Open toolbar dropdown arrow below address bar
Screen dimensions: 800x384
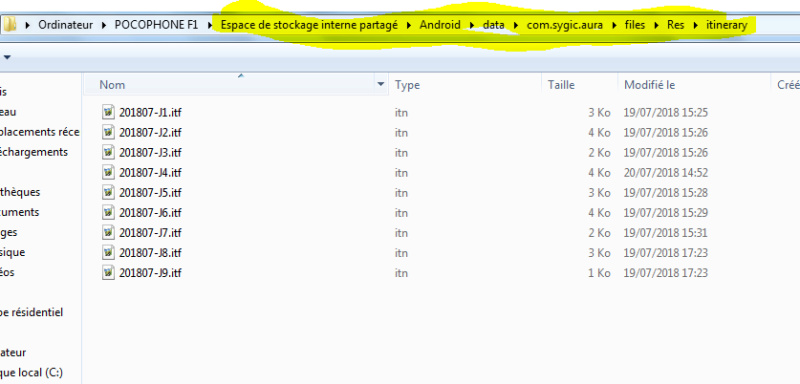(7, 57)
